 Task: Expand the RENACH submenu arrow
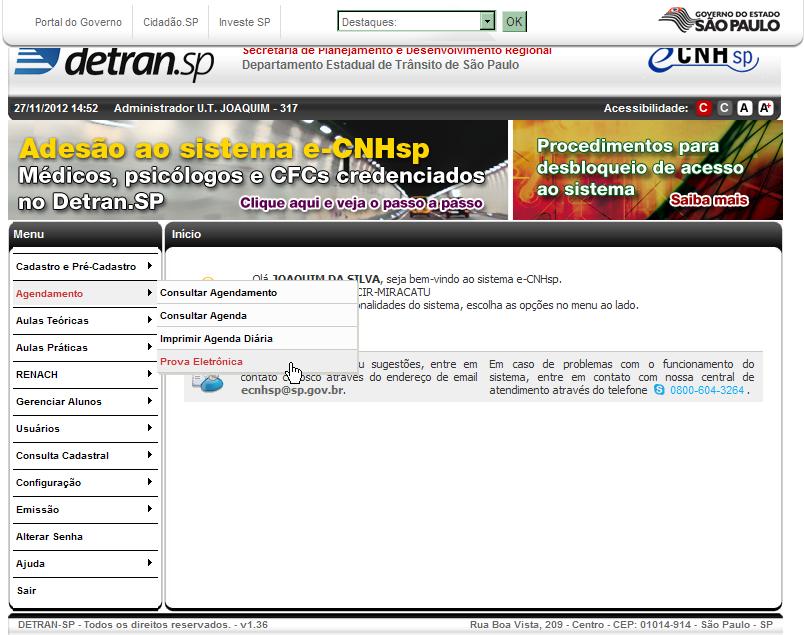click(x=149, y=373)
